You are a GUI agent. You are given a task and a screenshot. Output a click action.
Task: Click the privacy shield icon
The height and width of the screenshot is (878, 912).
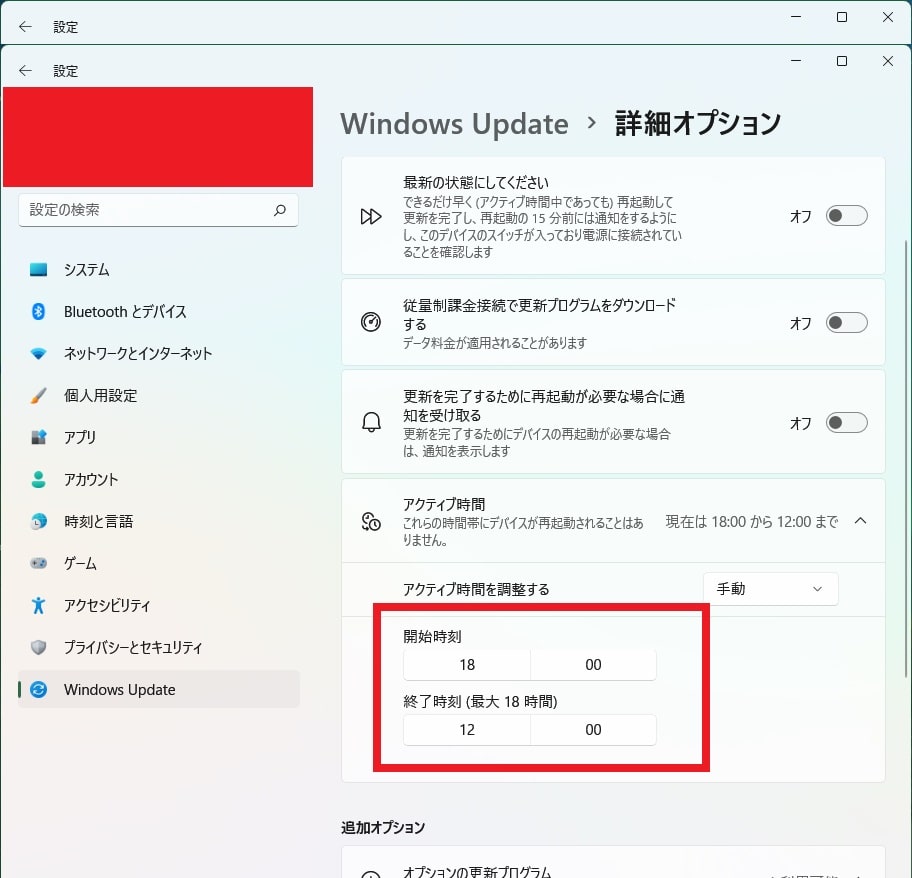(x=38, y=647)
